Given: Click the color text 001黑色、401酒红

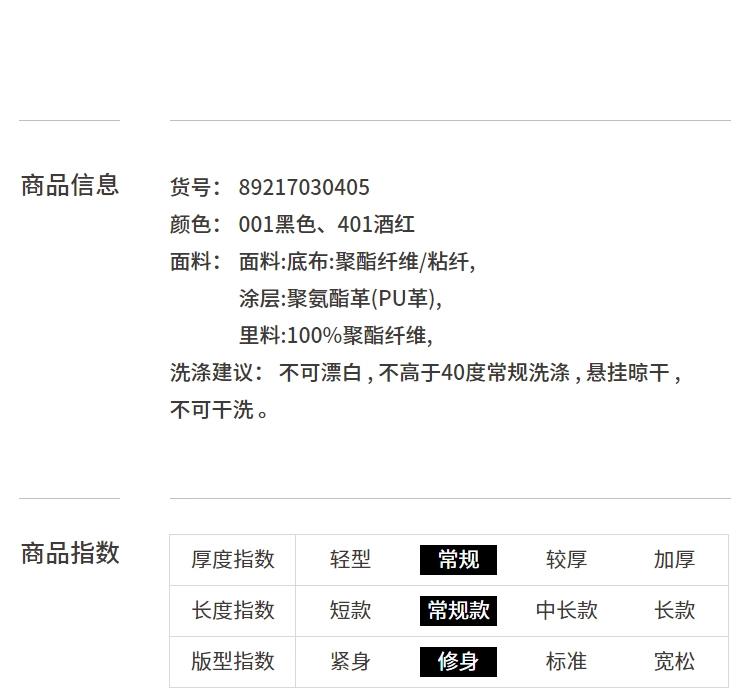Looking at the screenshot, I should [327, 224].
